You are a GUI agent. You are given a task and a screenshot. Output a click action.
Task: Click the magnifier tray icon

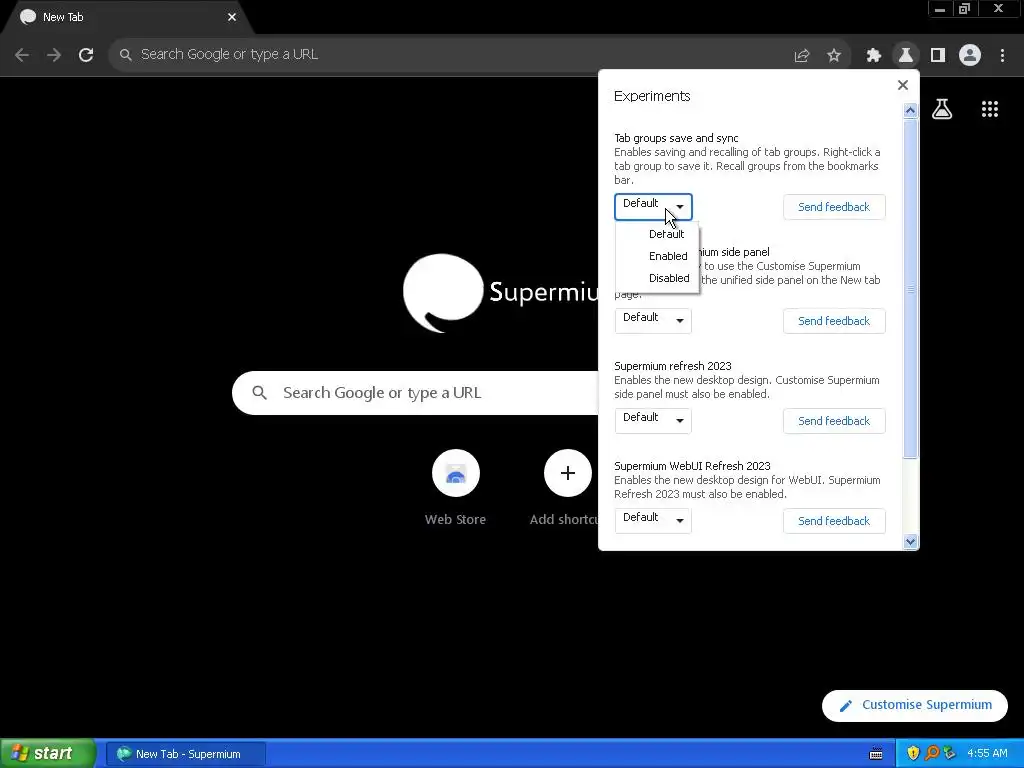(932, 754)
